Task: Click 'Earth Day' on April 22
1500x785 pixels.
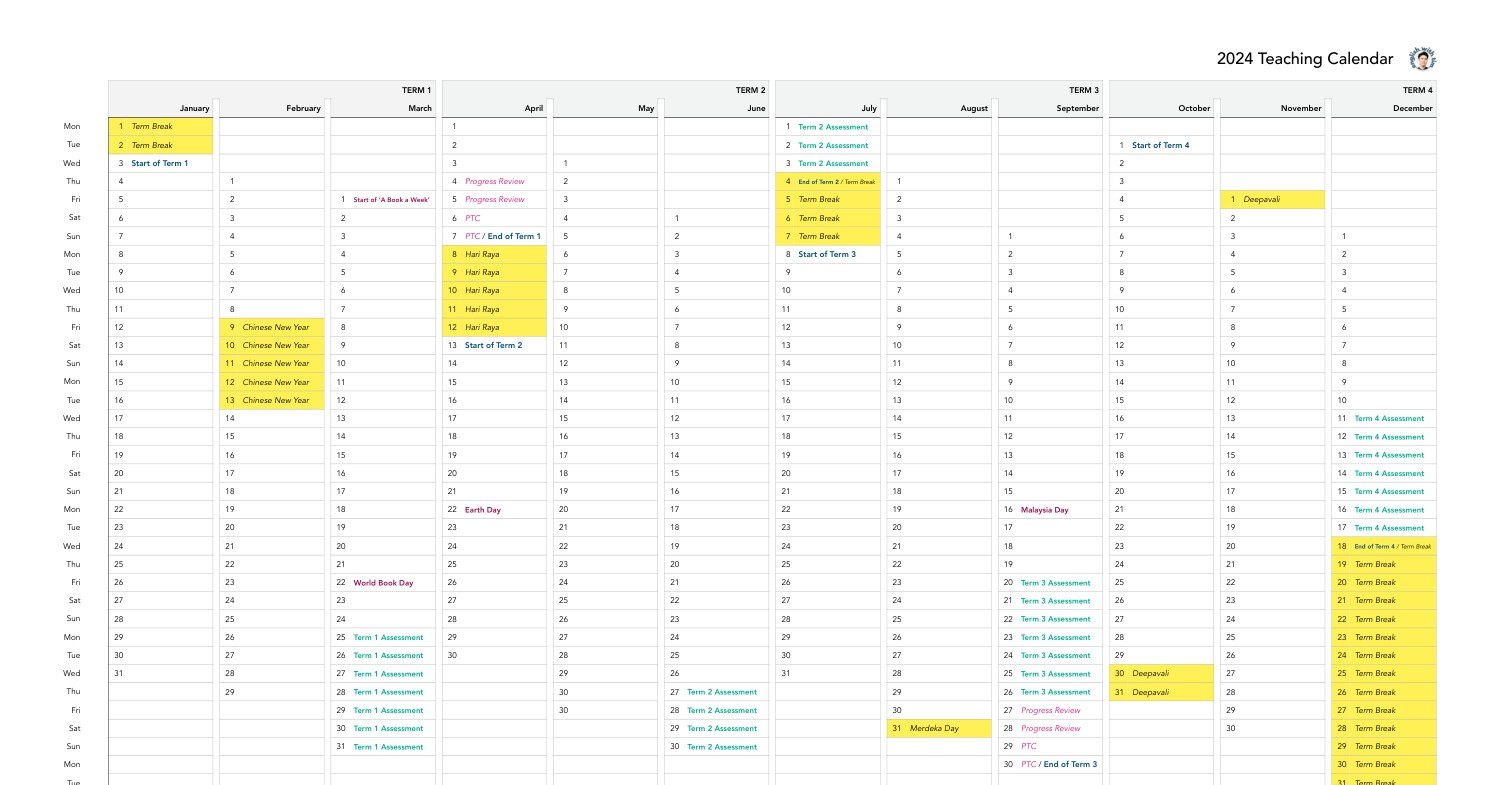Action: click(x=483, y=509)
